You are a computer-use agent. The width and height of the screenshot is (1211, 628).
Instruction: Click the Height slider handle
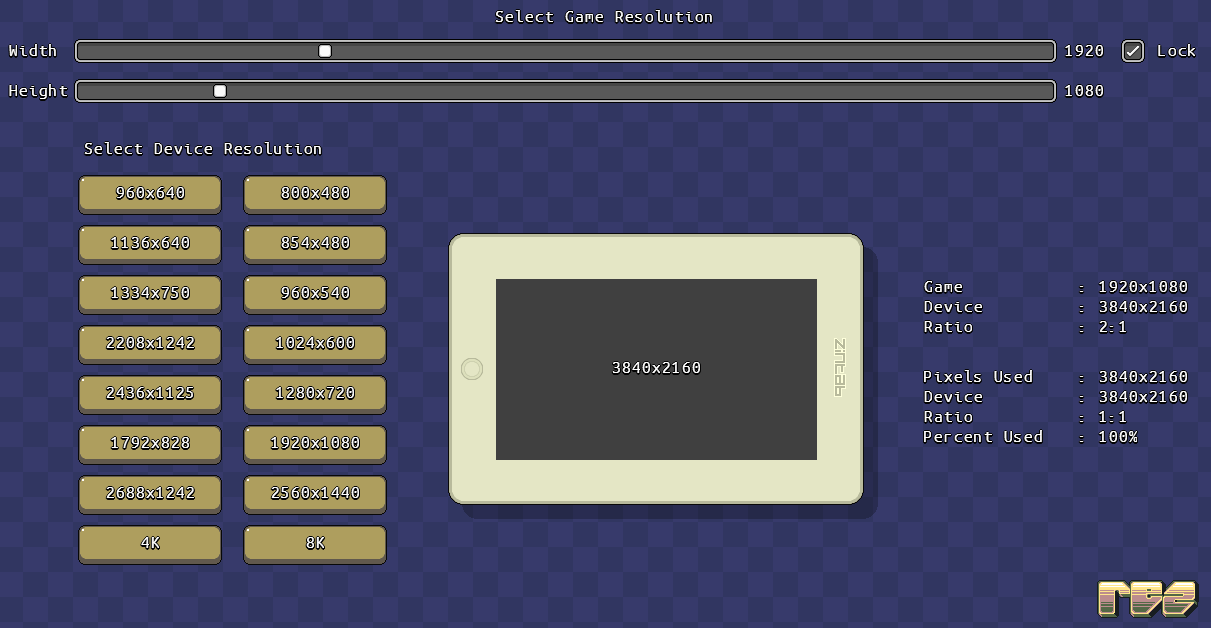[x=220, y=91]
